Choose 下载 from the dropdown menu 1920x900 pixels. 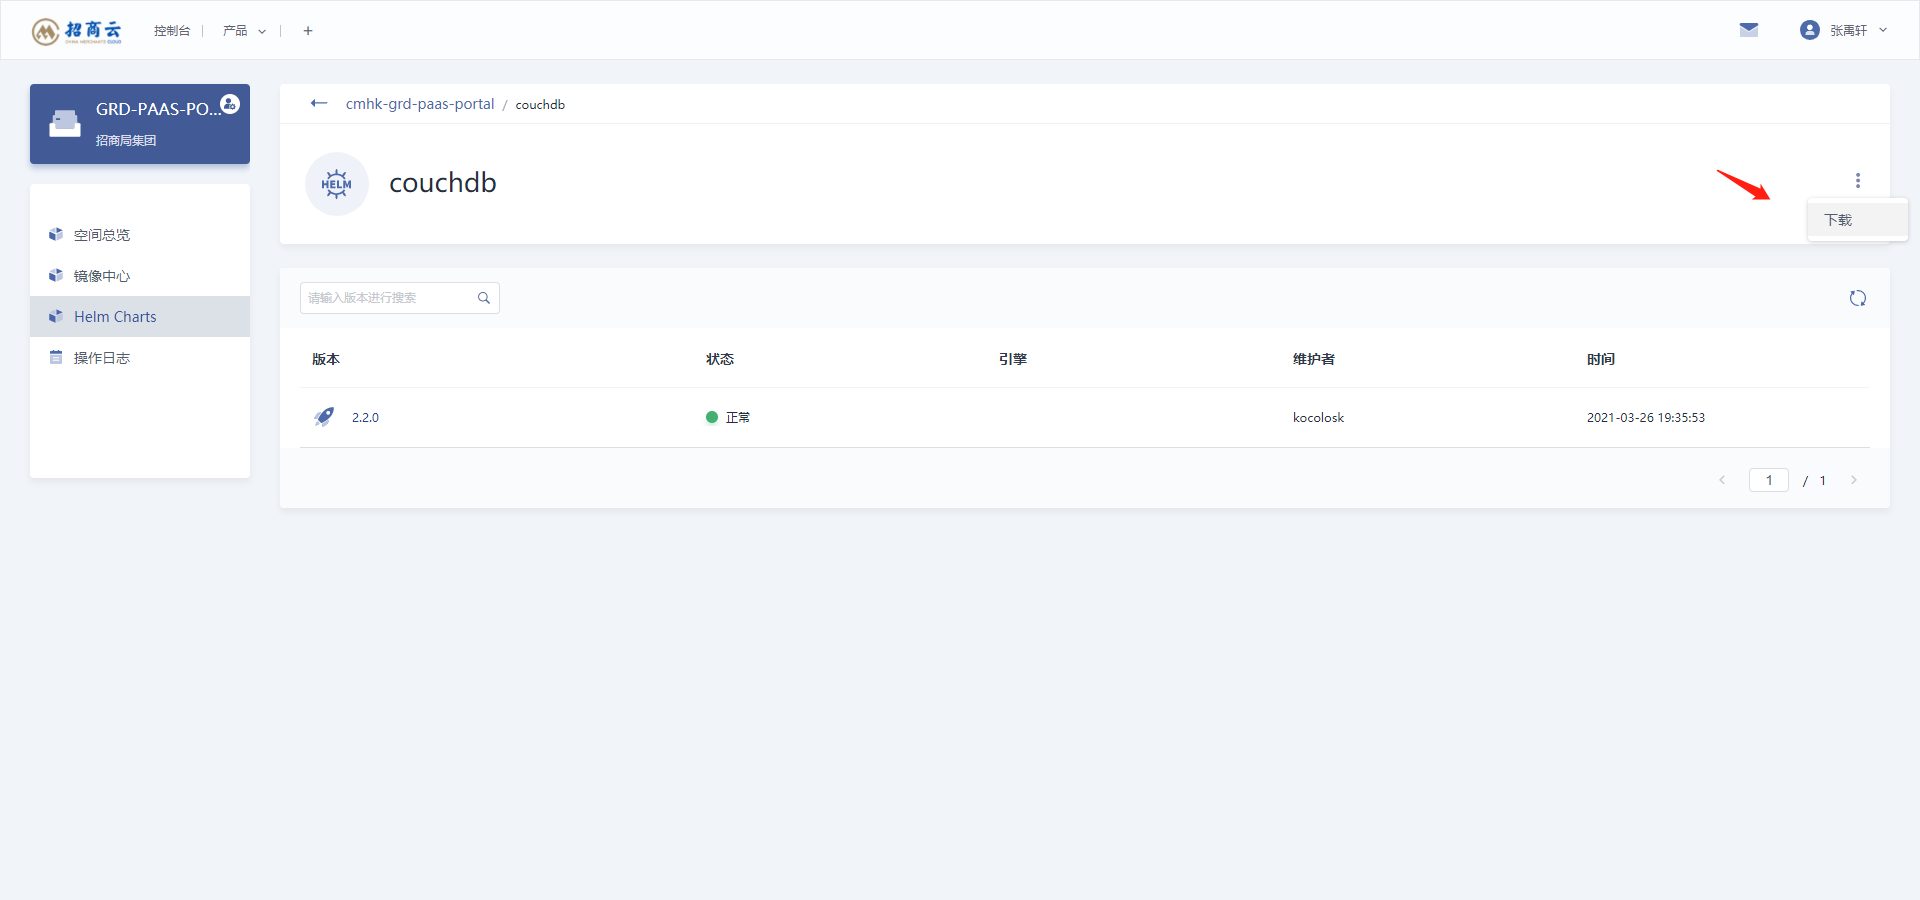pos(1858,220)
